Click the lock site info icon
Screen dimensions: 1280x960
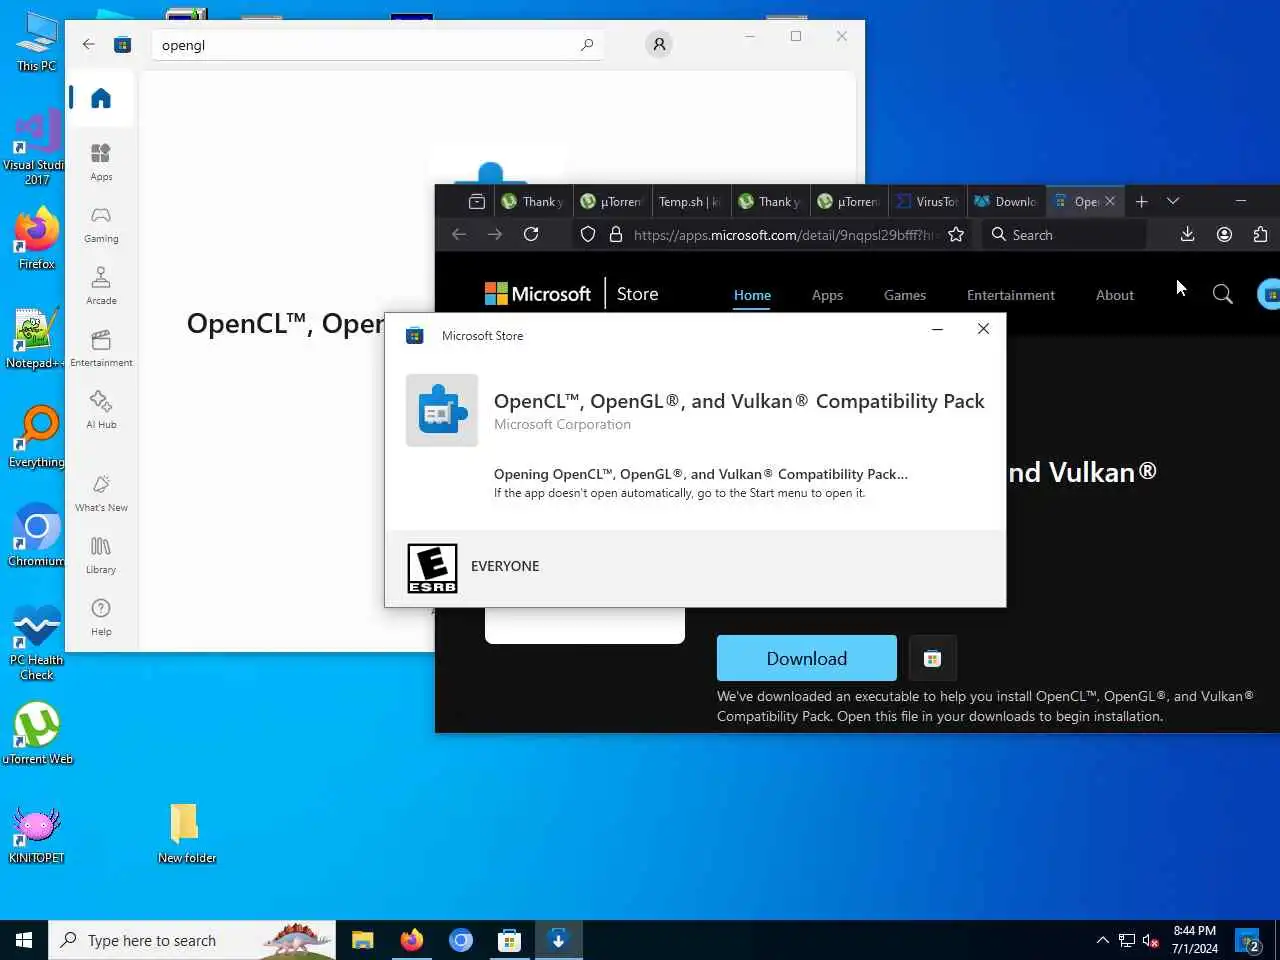pyautogui.click(x=616, y=234)
